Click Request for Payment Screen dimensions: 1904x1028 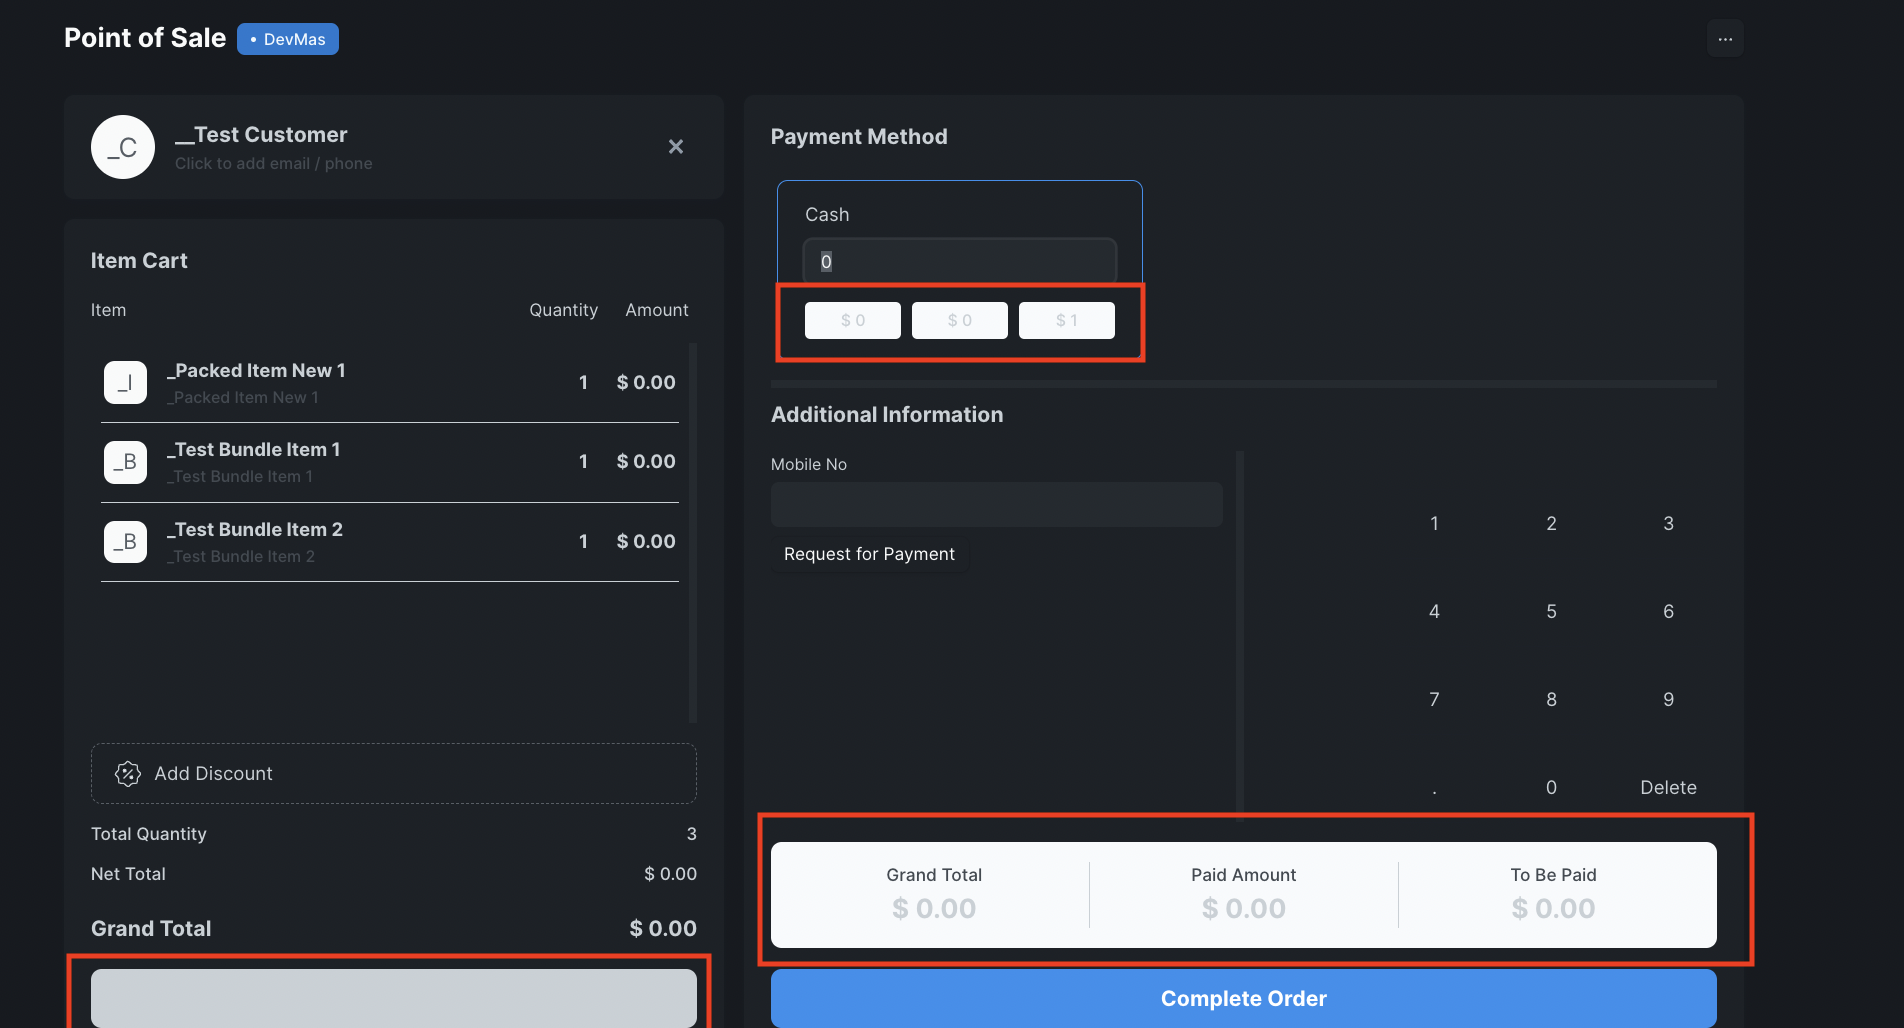[869, 554]
